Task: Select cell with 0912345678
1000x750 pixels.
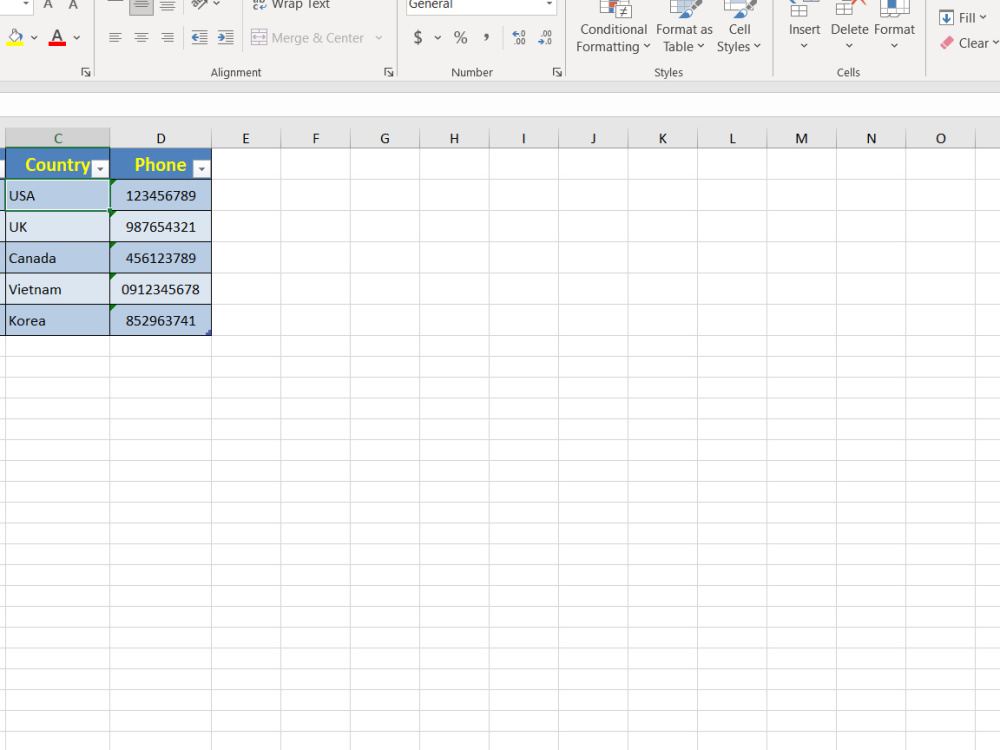Action: click(161, 289)
